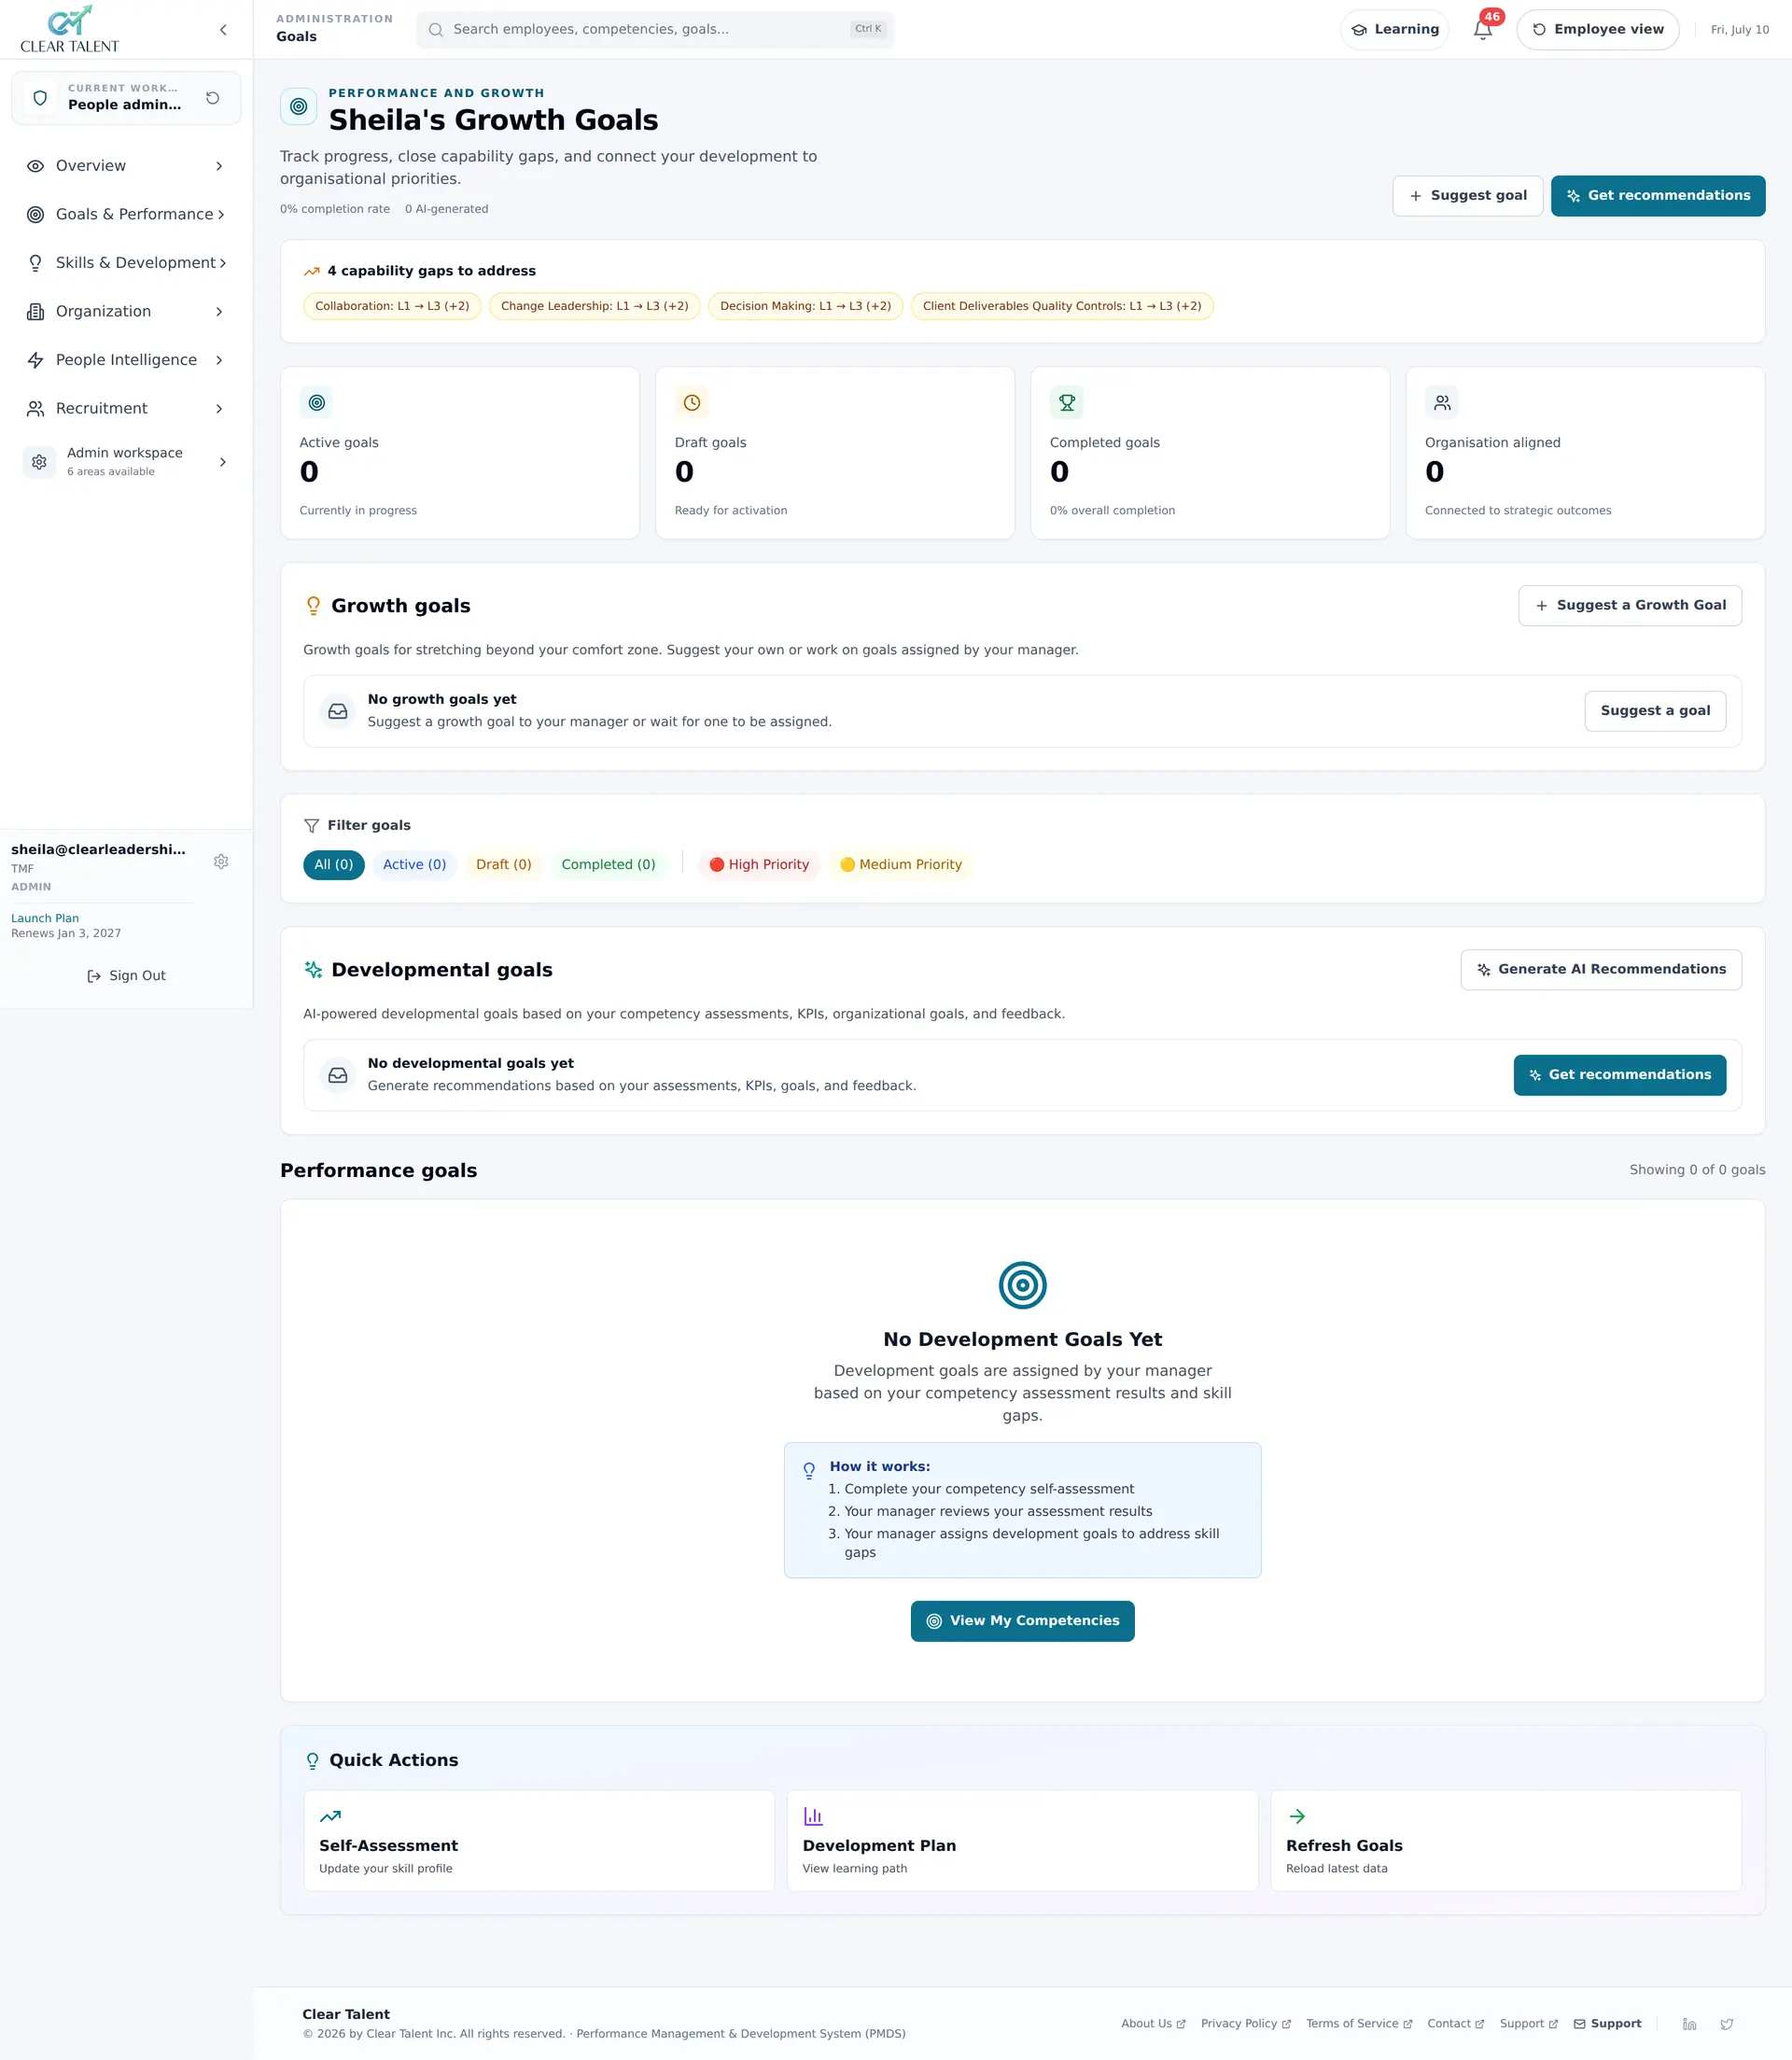Click the Collaboration: L1 → L3 gap chip
1792x2060 pixels.
[x=392, y=306]
